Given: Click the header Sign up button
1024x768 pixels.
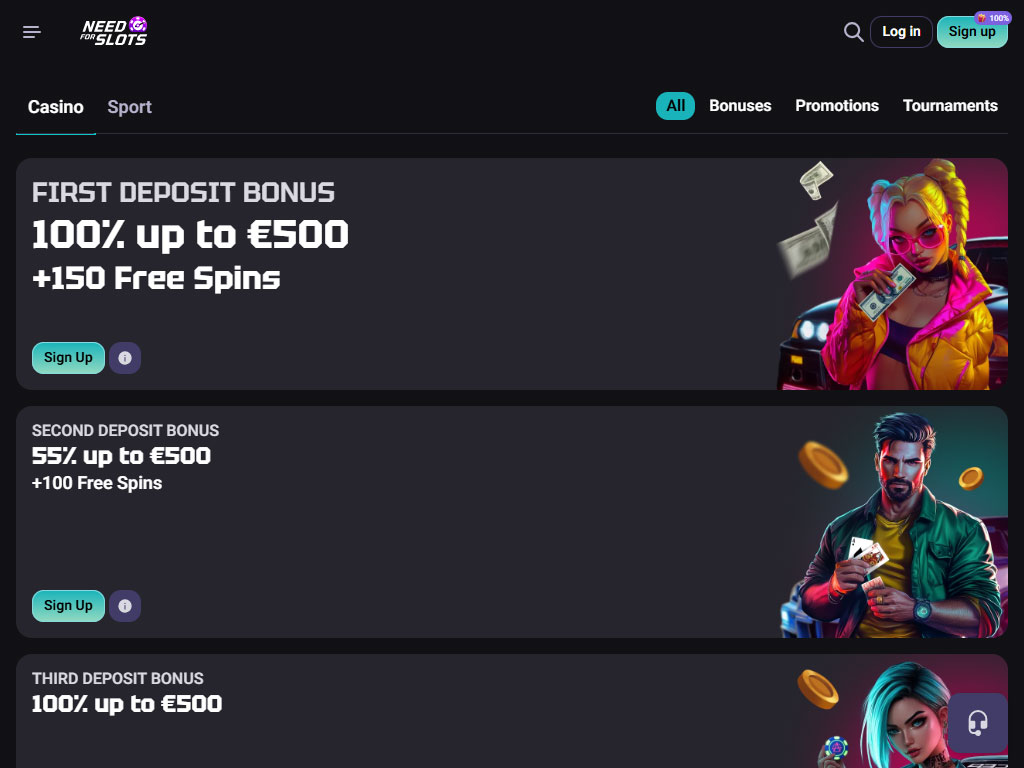Looking at the screenshot, I should tap(970, 33).
